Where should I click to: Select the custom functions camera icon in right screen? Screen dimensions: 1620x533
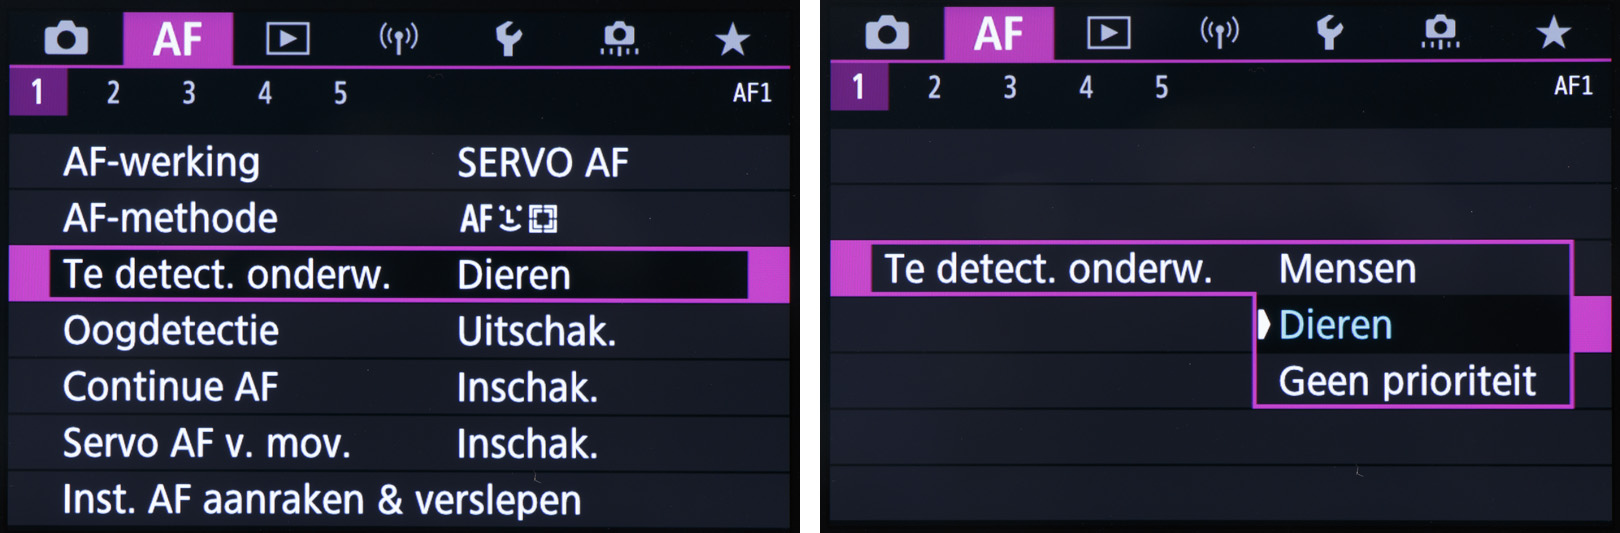pyautogui.click(x=1440, y=33)
